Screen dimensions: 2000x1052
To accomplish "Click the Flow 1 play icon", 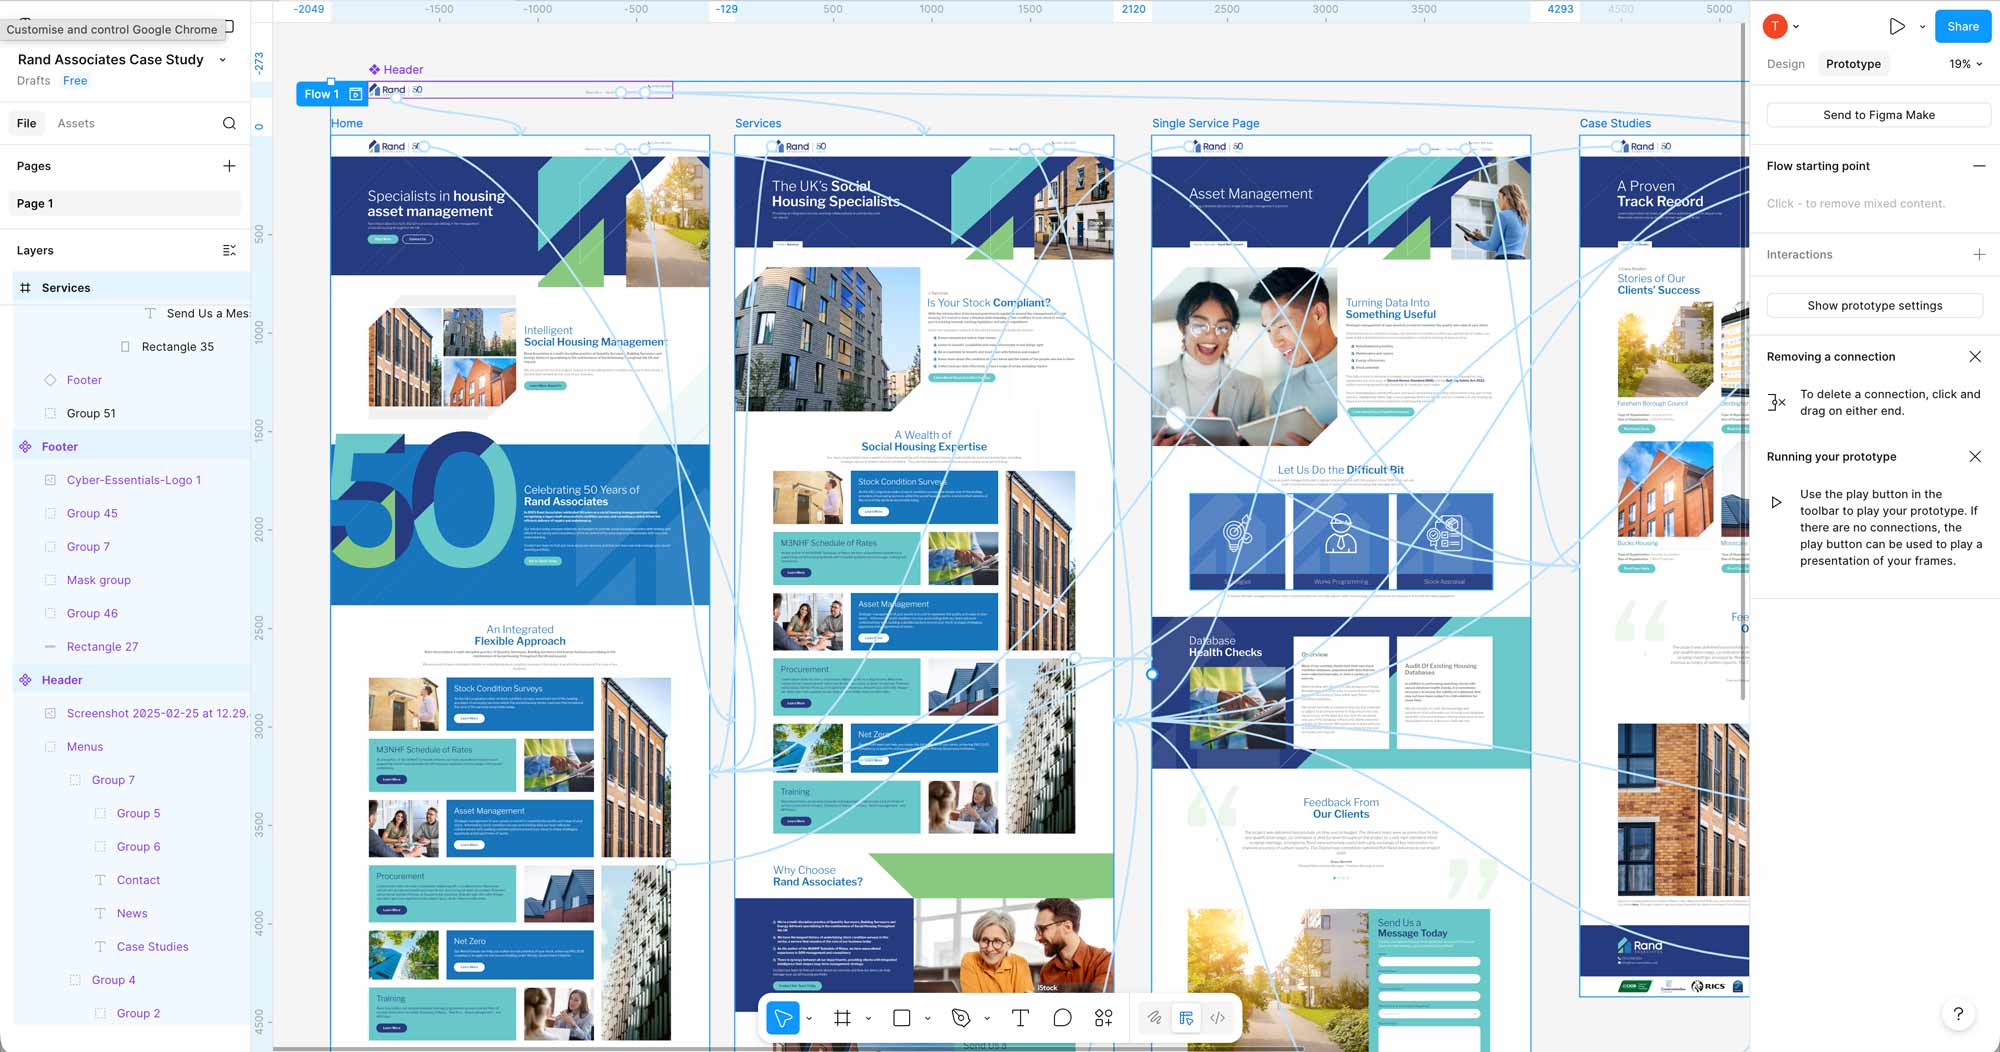I will point(355,94).
